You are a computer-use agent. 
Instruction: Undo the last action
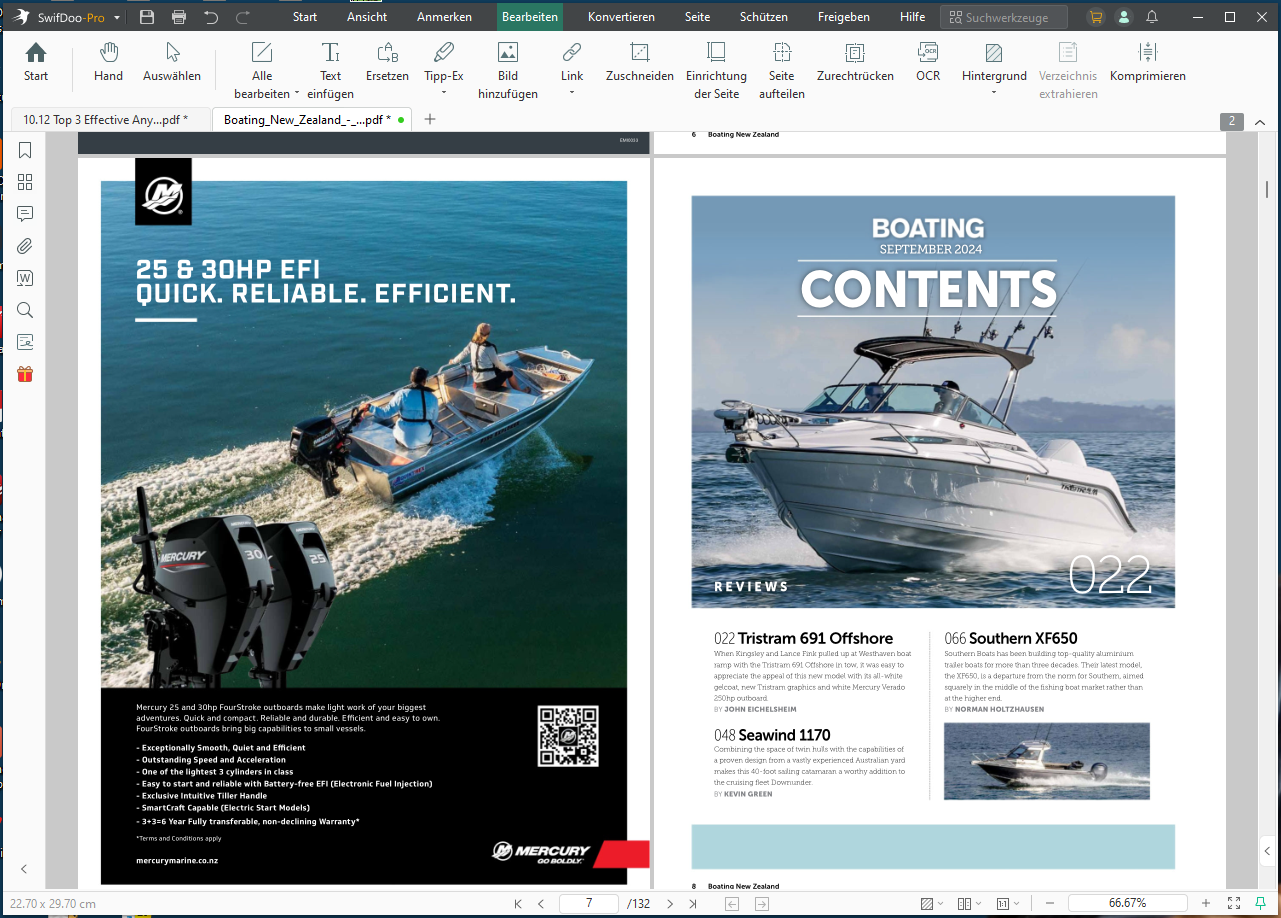(211, 17)
